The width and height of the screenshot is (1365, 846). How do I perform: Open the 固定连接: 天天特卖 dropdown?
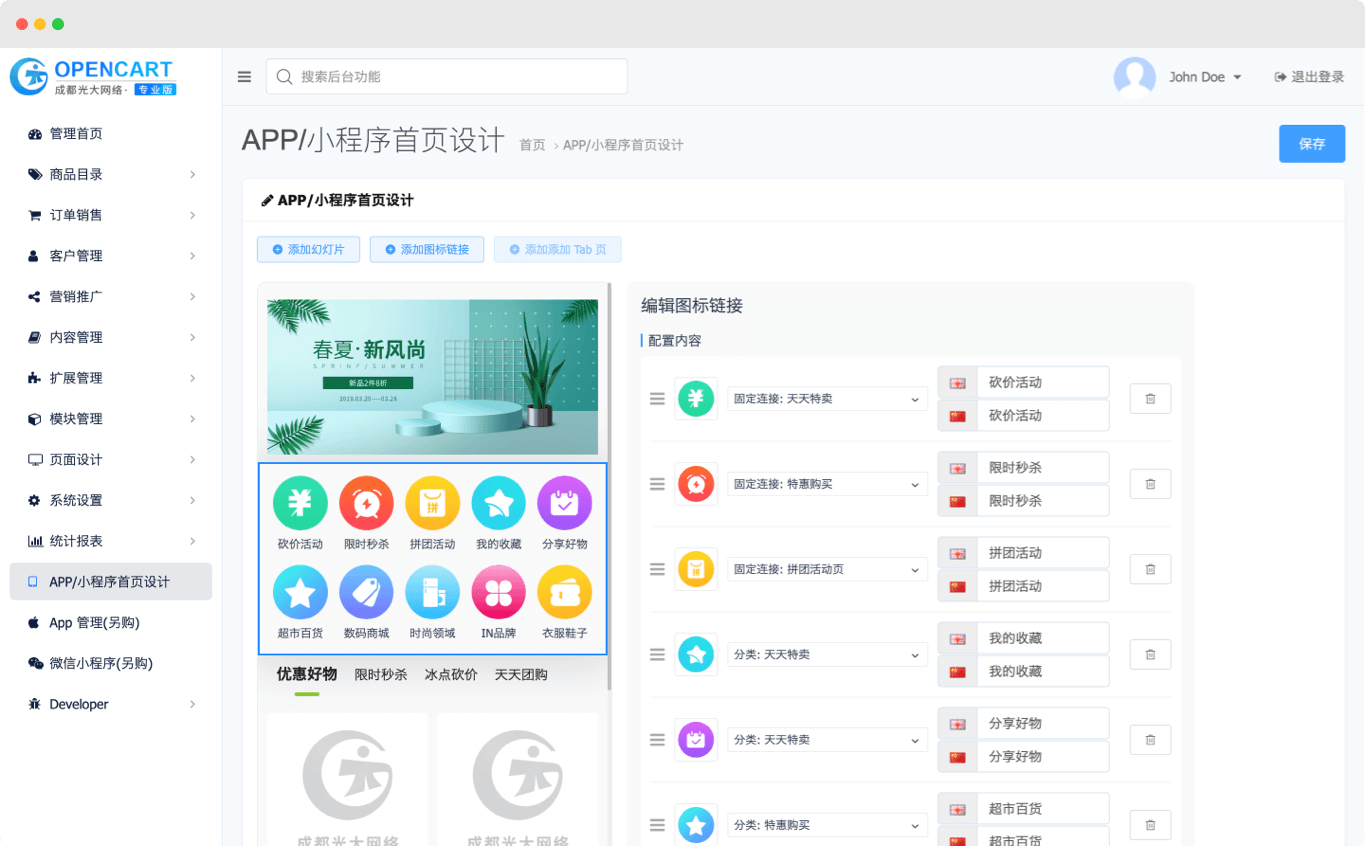826,399
